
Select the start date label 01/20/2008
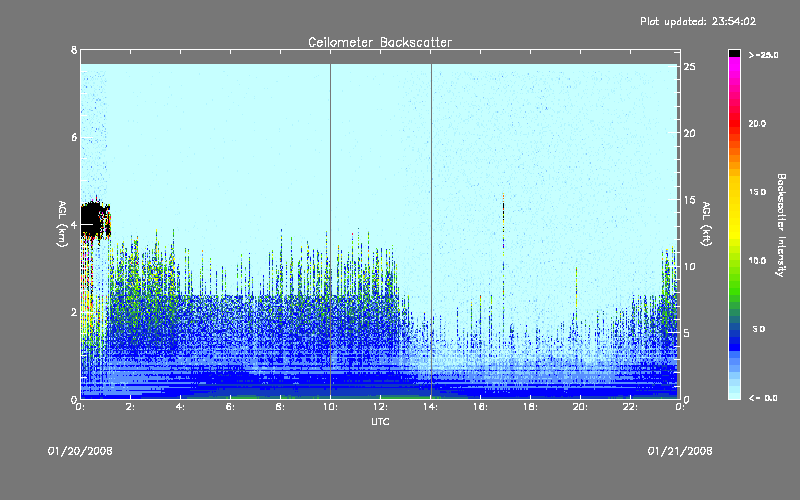coord(80,451)
